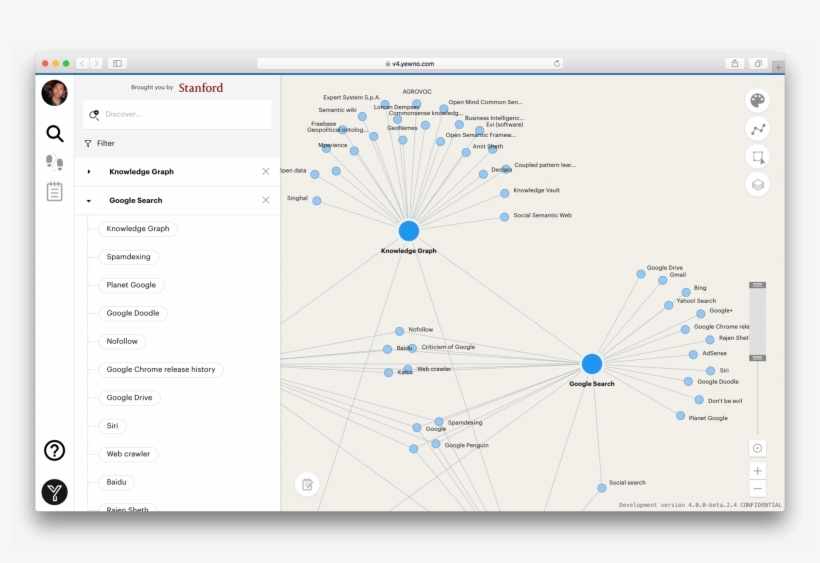This screenshot has height=563, width=820.
Task: Expand the Knowledge Graph list entry
Action: coord(89,171)
